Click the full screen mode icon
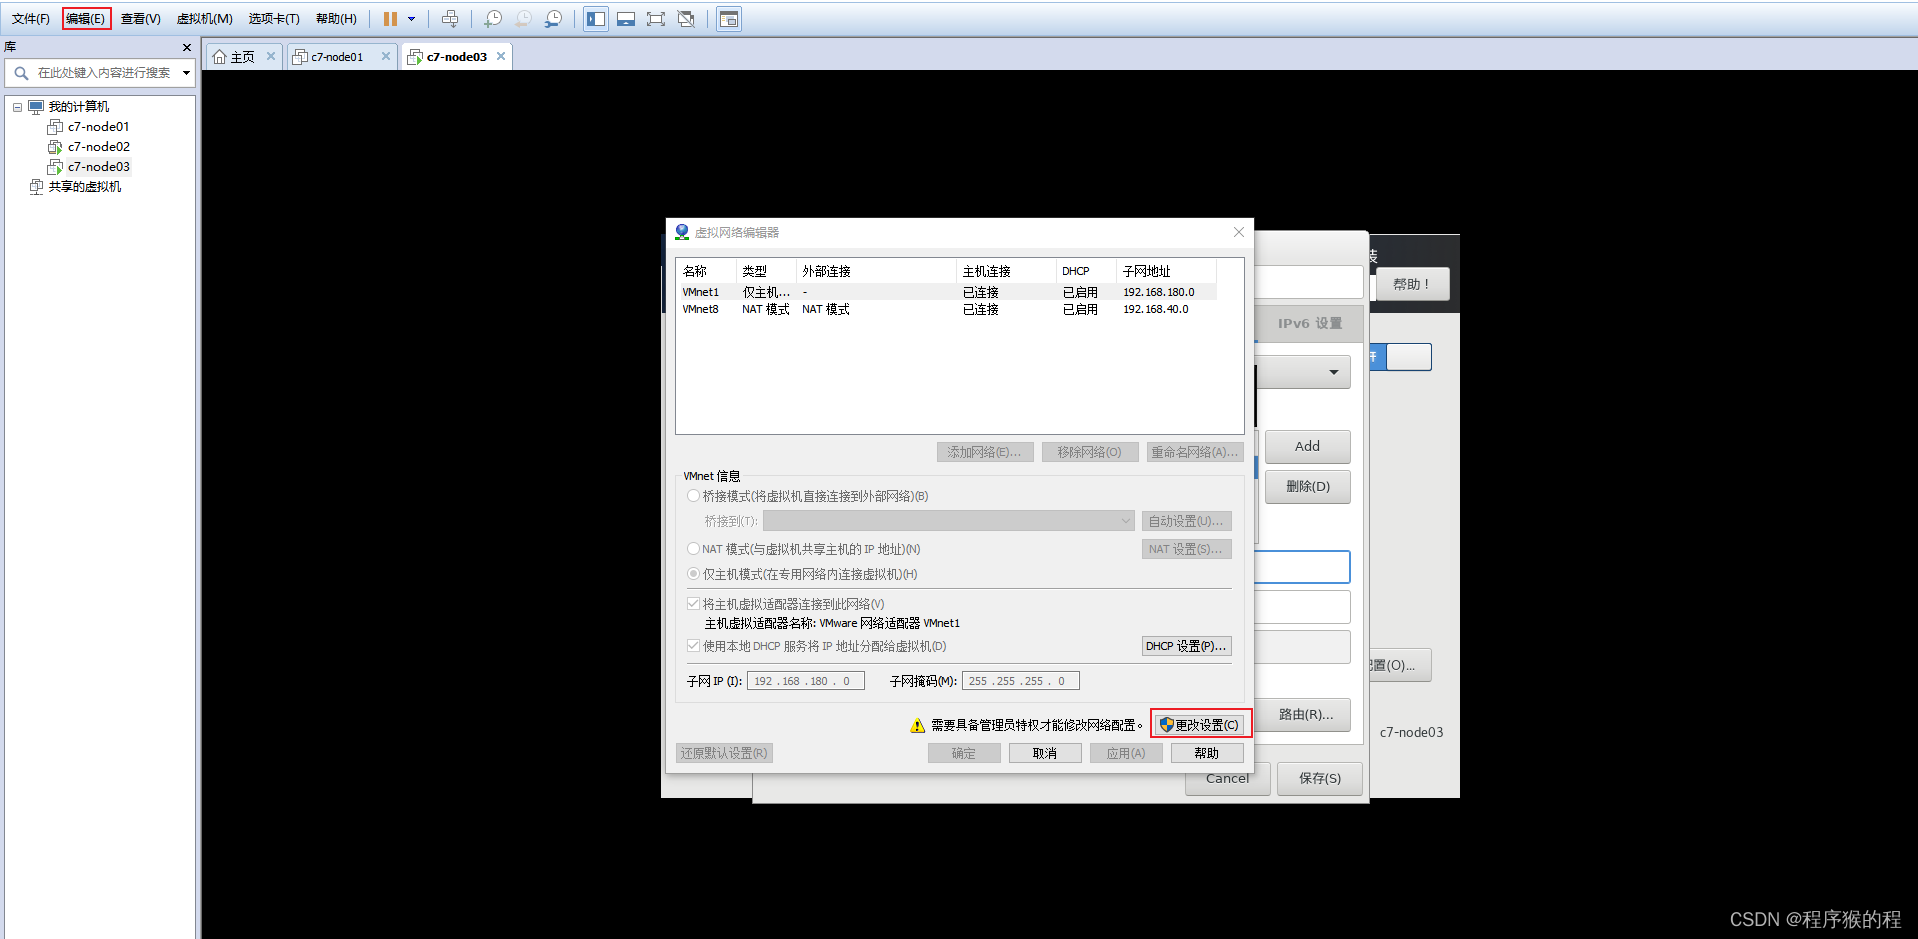The image size is (1918, 939). coord(656,19)
